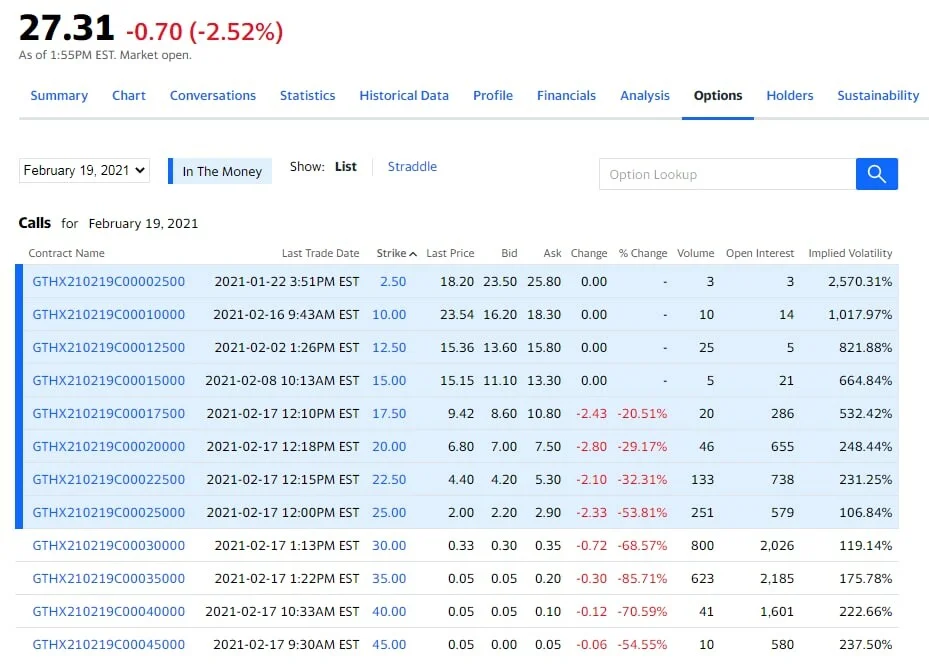Viewport: 929px width, 664px height.
Task: Click the Volume column header
Action: [x=696, y=253]
